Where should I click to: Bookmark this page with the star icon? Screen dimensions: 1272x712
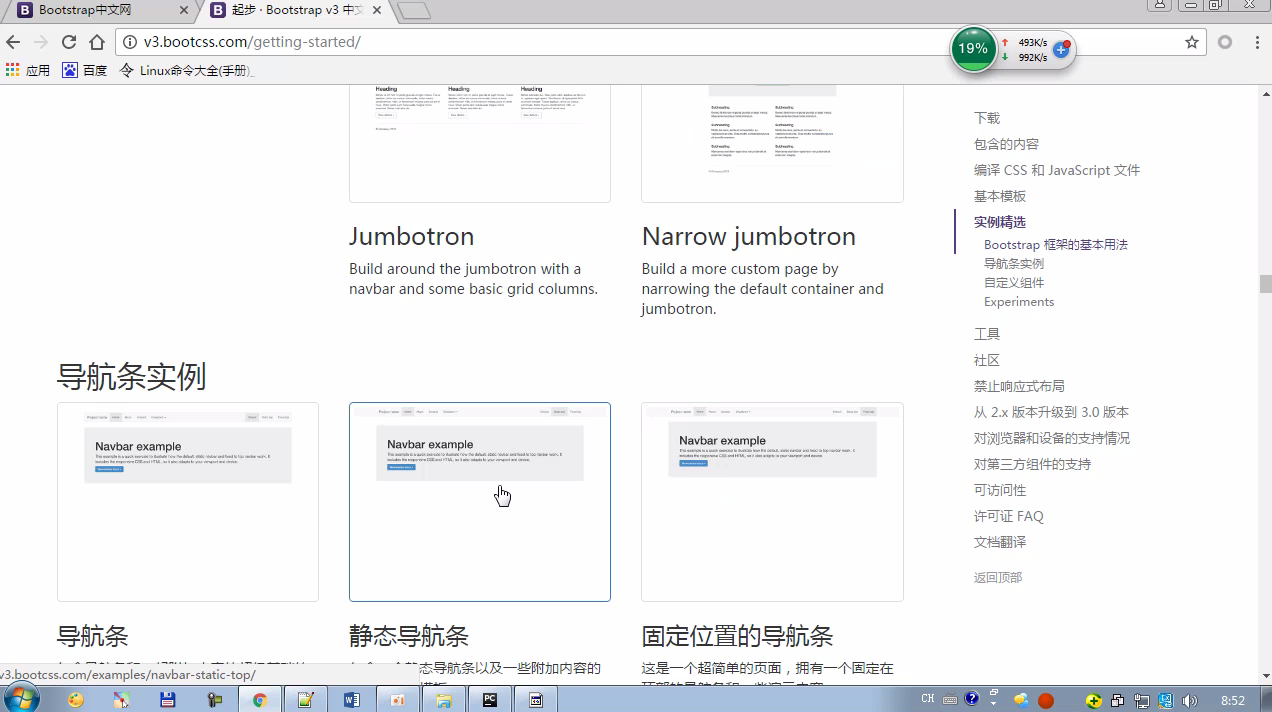point(1191,42)
